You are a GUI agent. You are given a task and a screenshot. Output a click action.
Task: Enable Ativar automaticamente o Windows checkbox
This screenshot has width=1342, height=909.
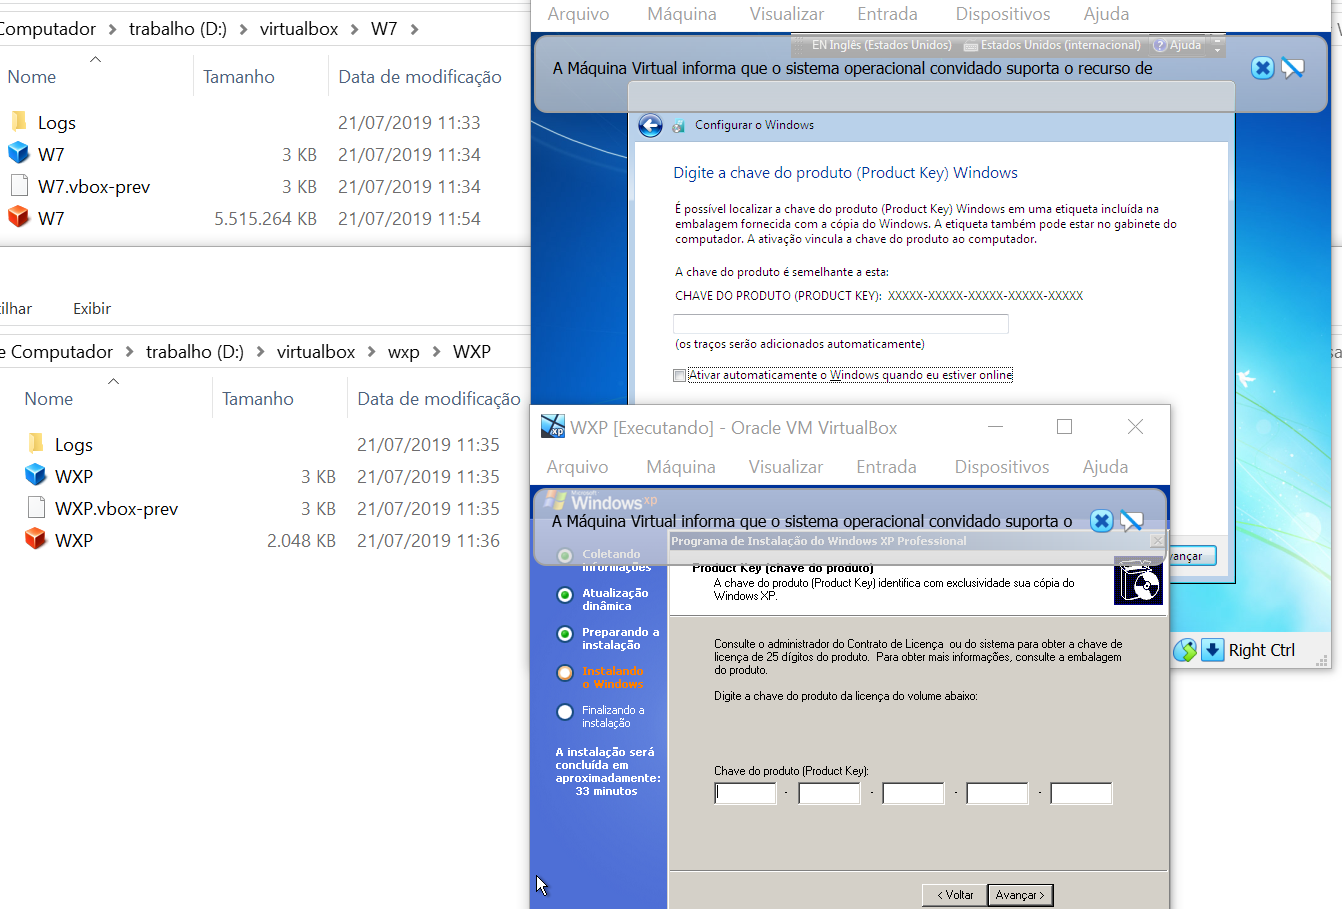(680, 376)
